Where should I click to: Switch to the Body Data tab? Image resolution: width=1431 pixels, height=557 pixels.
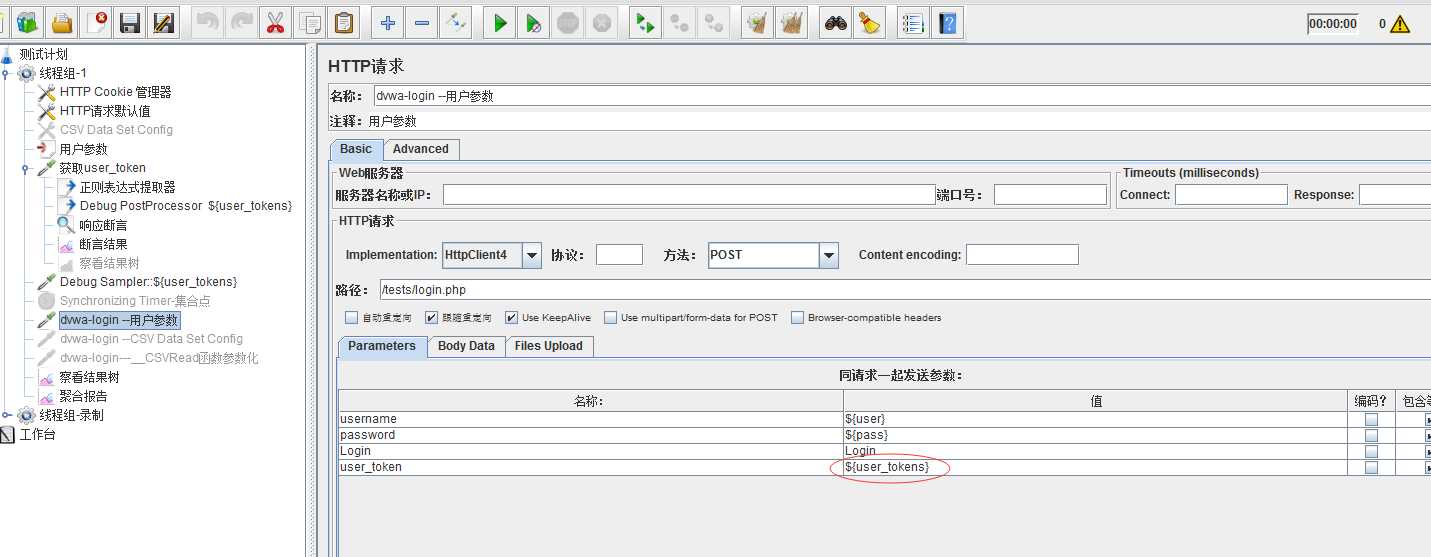pyautogui.click(x=466, y=346)
